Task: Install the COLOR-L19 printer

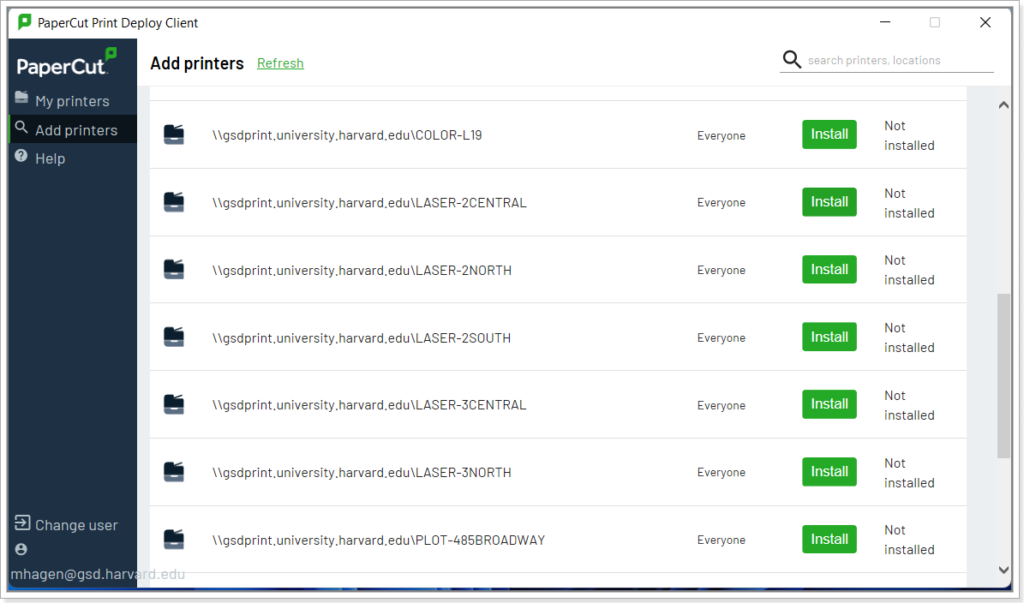Action: [829, 134]
